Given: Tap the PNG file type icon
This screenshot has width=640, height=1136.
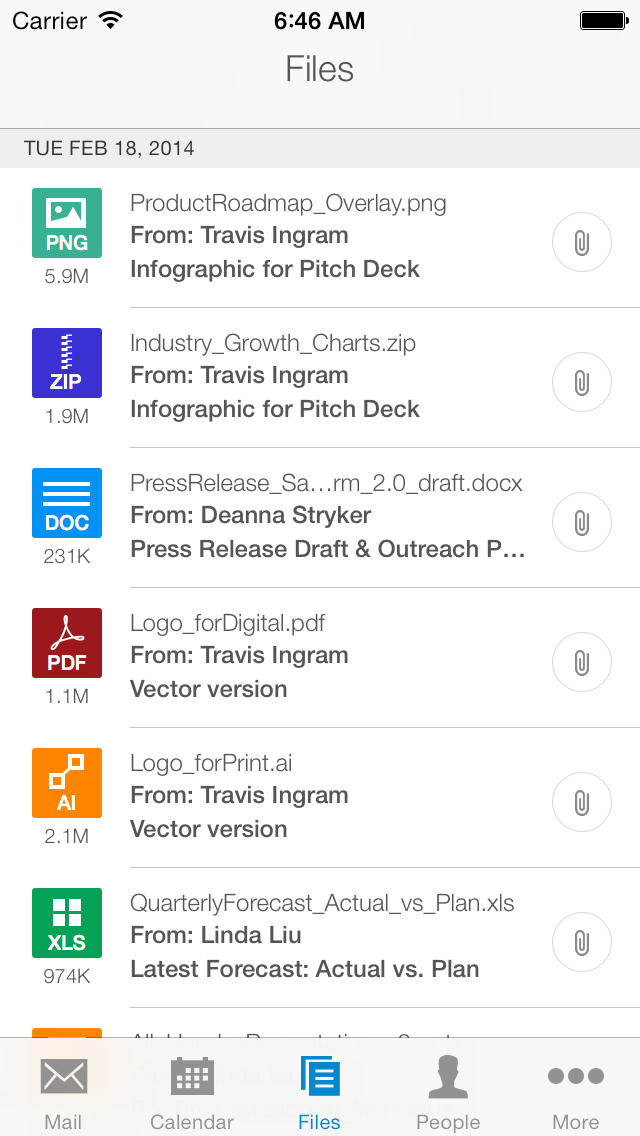Looking at the screenshot, I should 67,222.
